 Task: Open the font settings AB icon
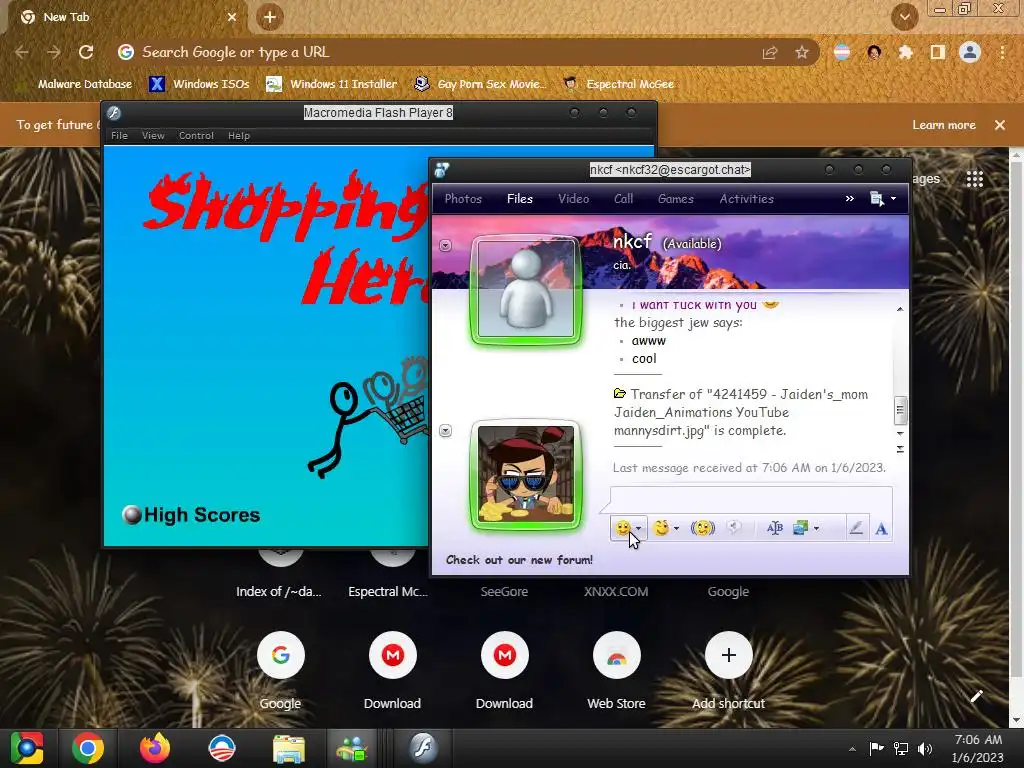775,528
